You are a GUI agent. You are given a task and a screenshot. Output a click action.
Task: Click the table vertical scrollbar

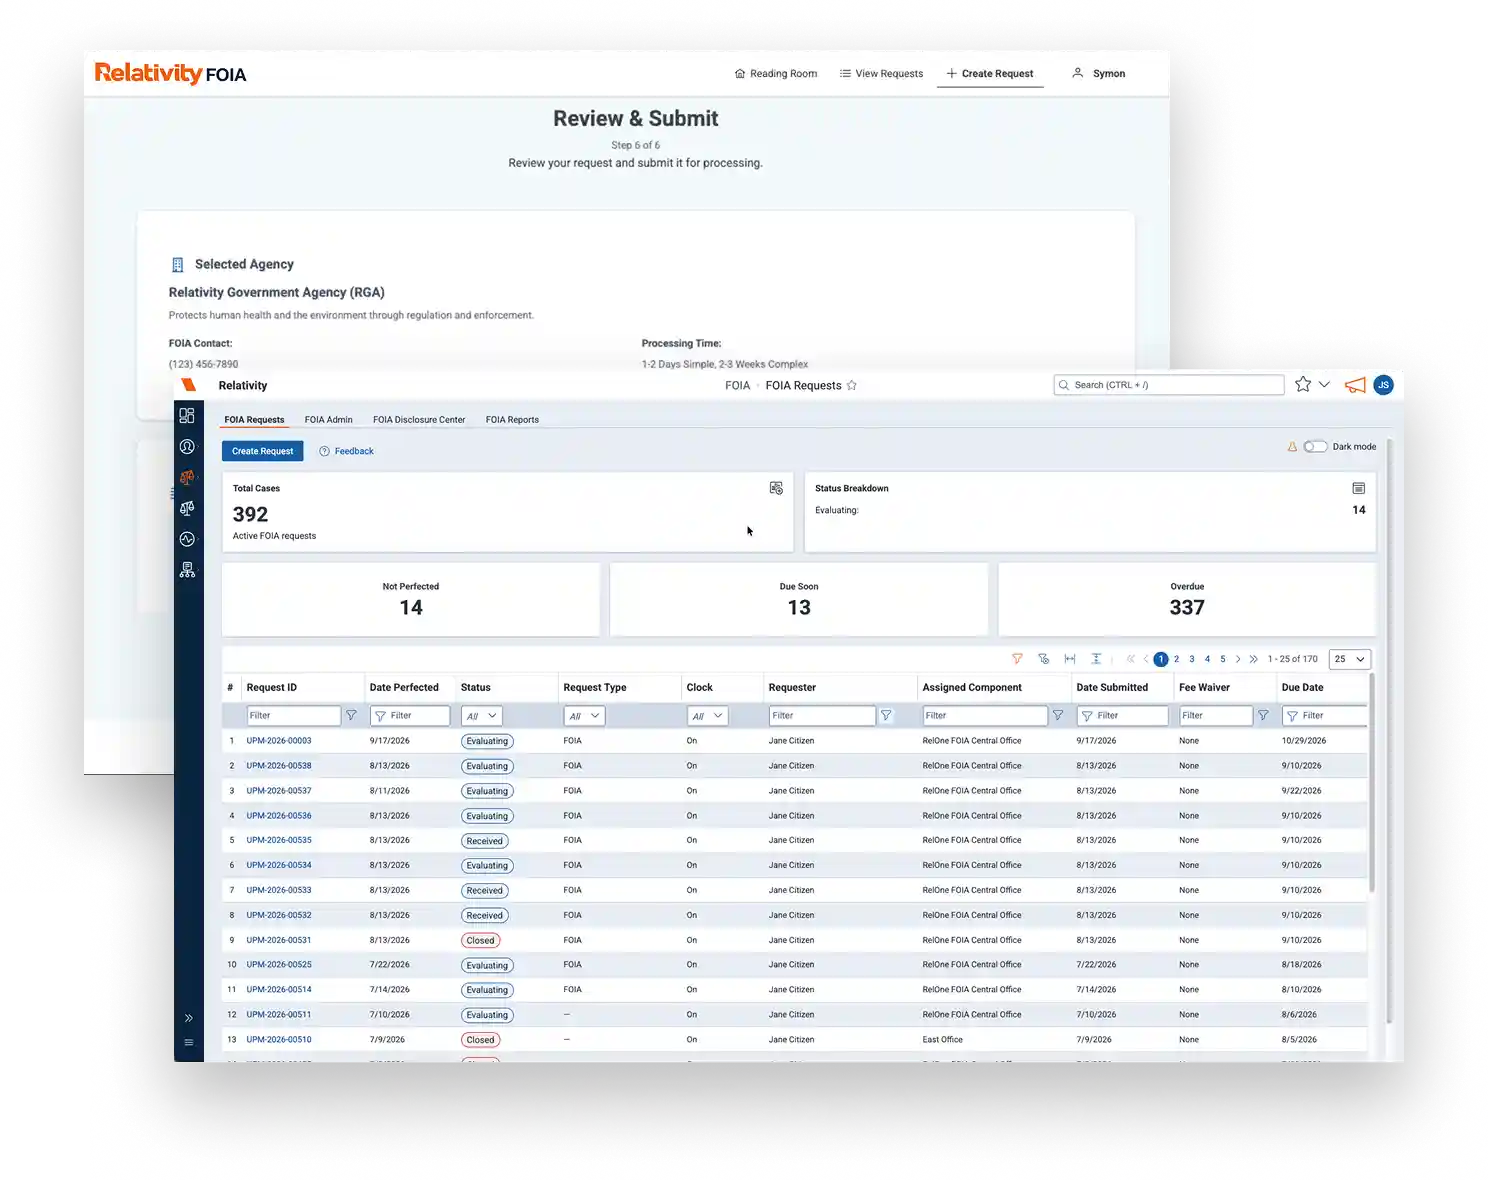1372,781
